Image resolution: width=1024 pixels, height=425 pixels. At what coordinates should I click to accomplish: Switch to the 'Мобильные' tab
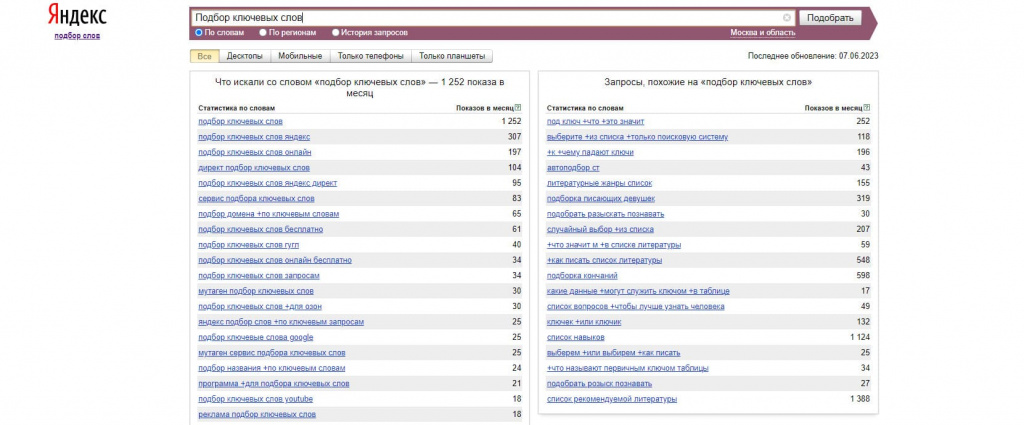[300, 56]
